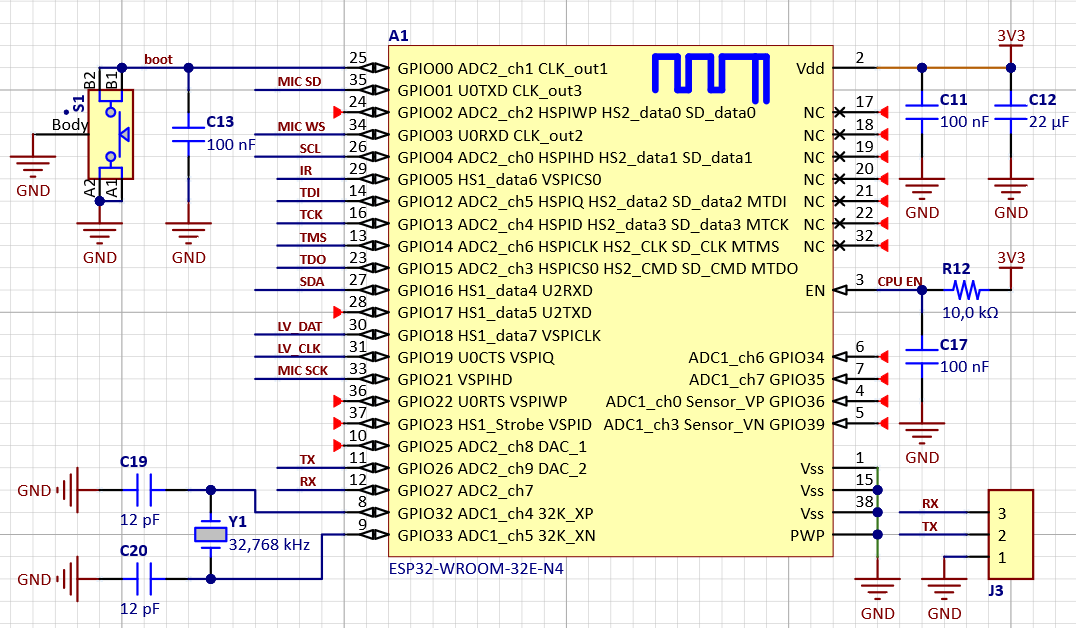Select the ESP32-WROOM-32E-N4 part name text
Image resolution: width=1076 pixels, height=628 pixels.
476,568
